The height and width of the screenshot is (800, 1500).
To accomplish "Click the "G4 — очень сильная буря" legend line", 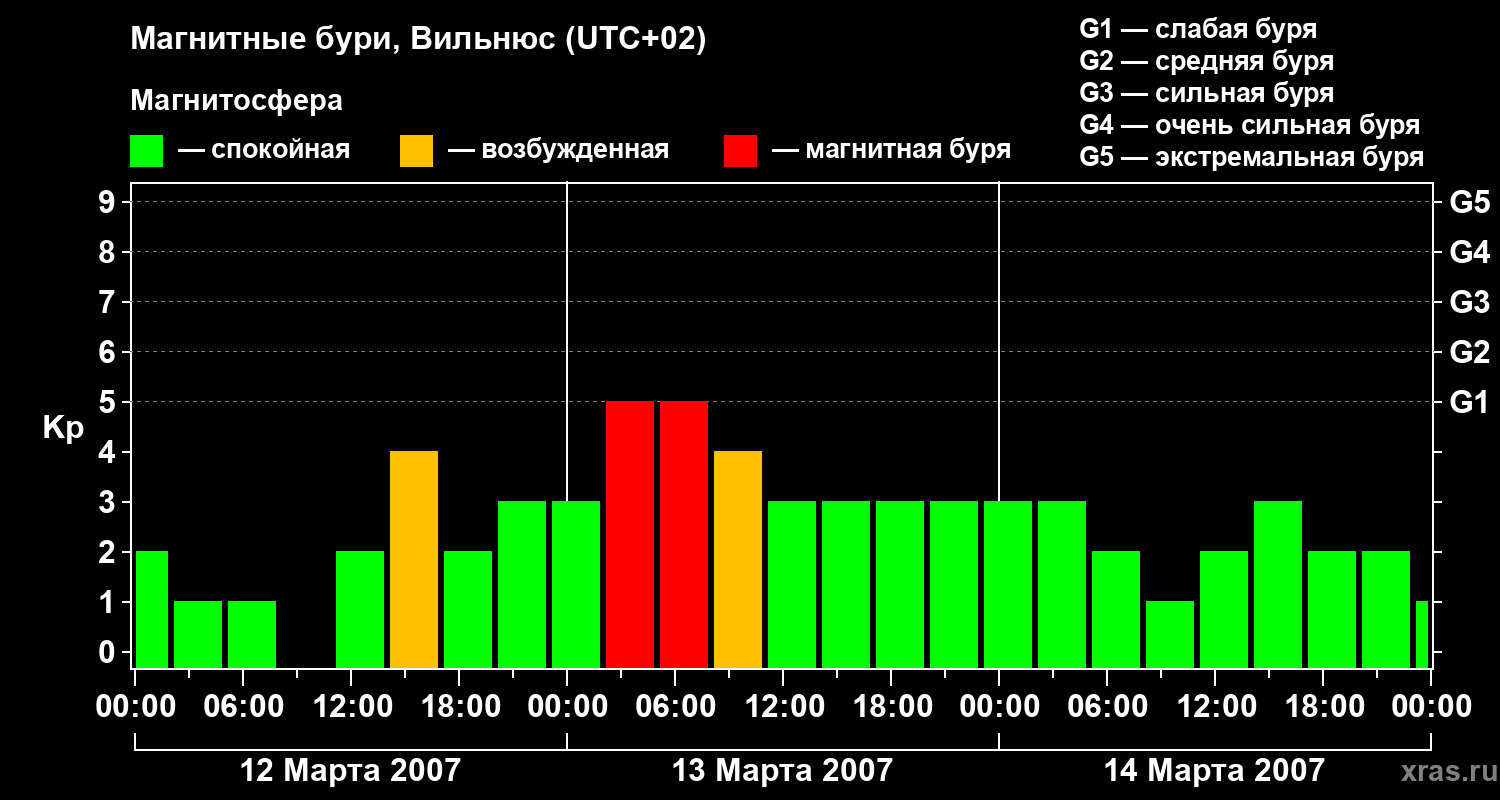I will pyautogui.click(x=1249, y=125).
